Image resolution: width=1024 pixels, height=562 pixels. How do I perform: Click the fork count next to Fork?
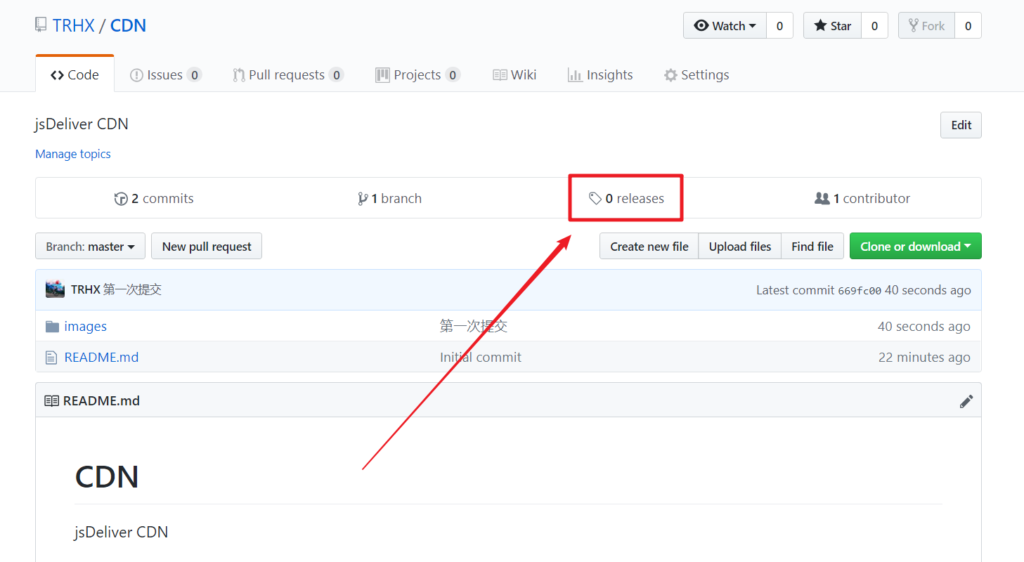(968, 25)
